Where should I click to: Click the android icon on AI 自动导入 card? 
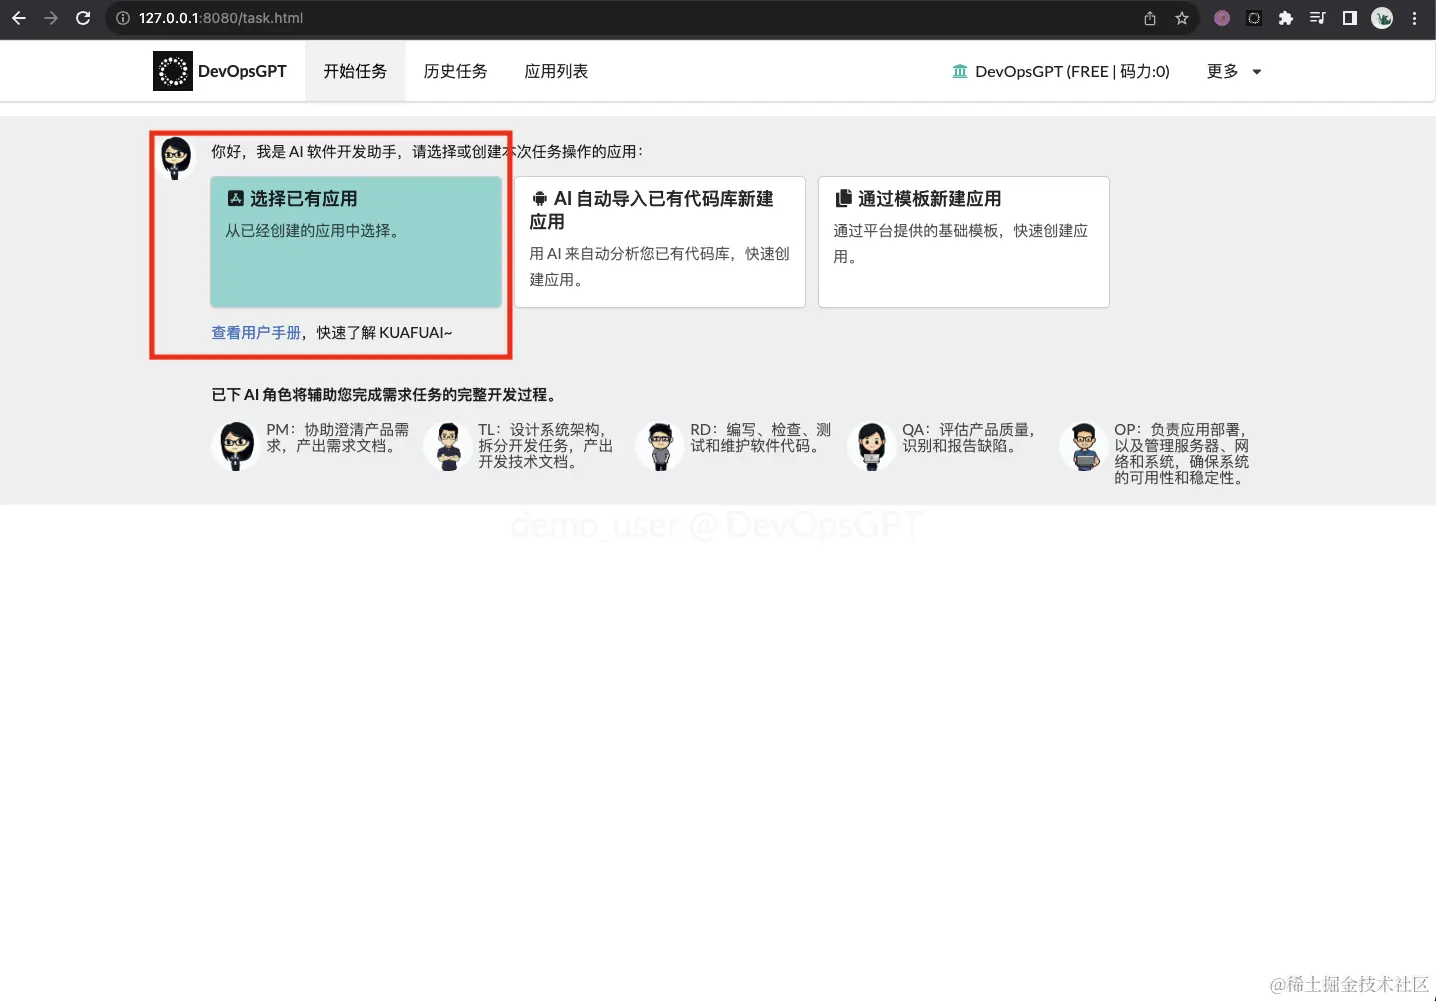[x=540, y=199]
